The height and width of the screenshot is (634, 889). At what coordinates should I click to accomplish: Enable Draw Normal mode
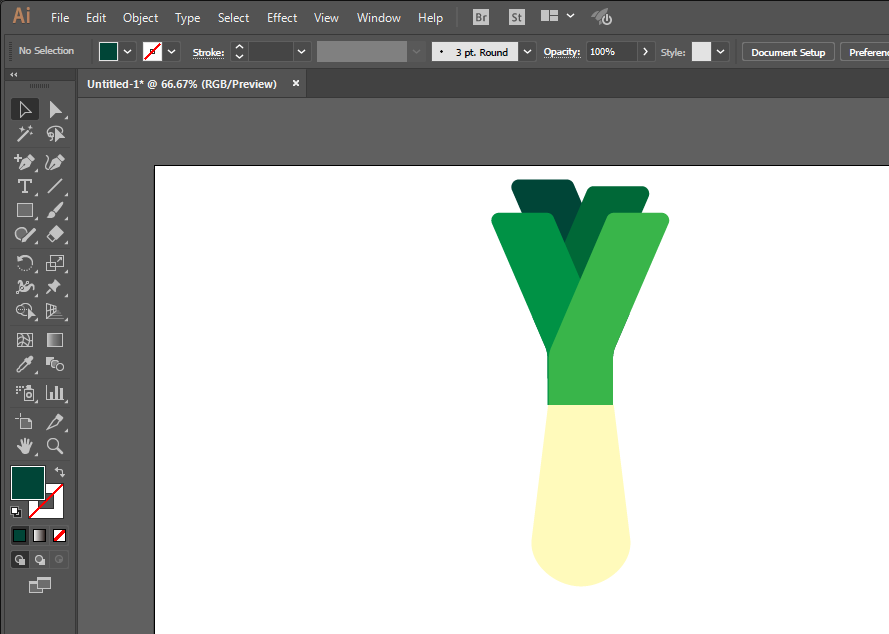point(20,560)
